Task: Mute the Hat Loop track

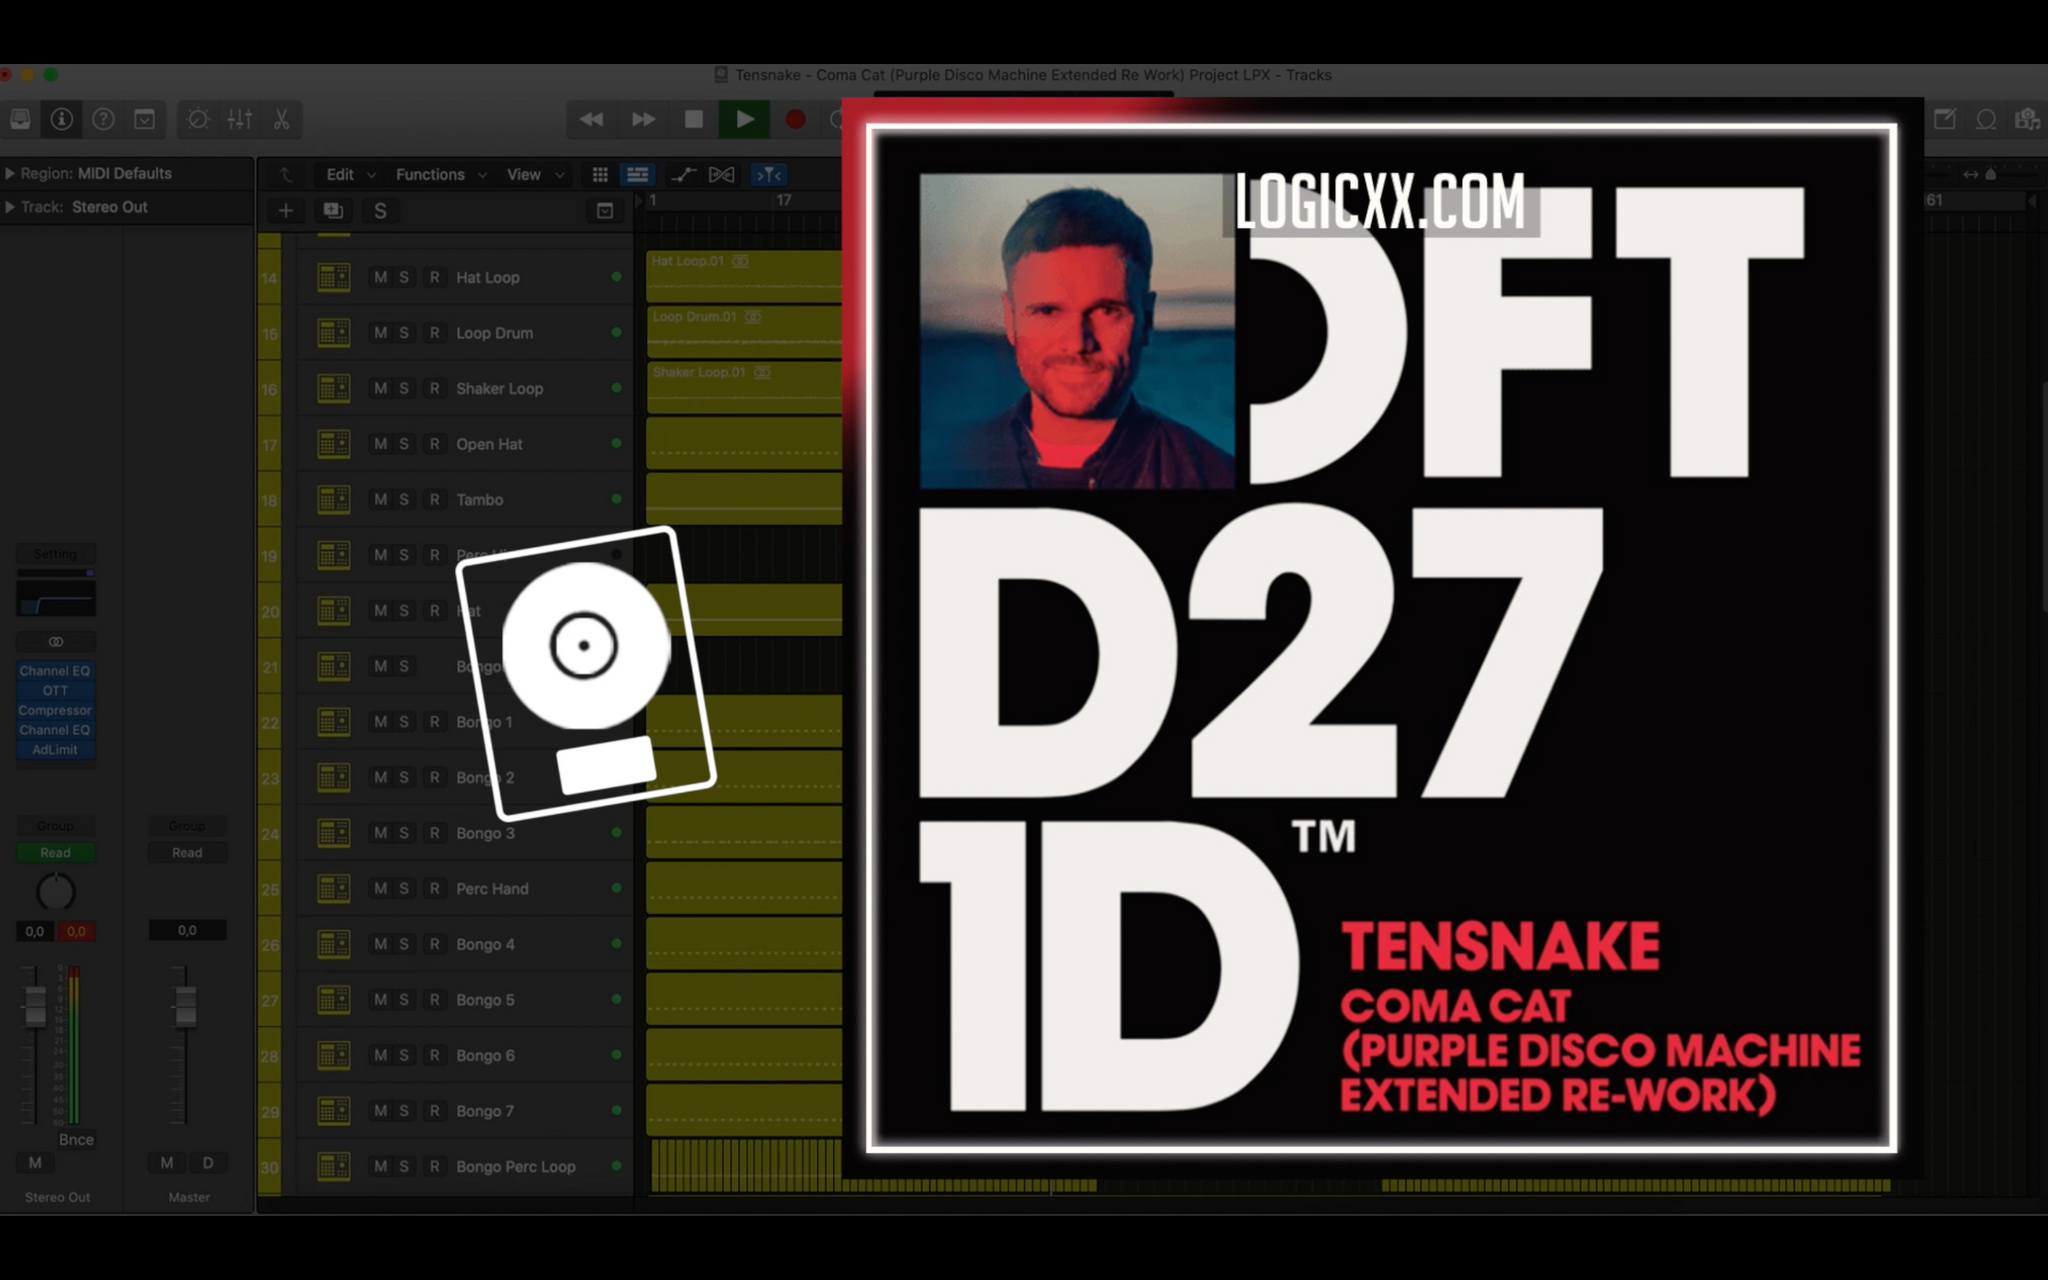Action: [x=380, y=277]
